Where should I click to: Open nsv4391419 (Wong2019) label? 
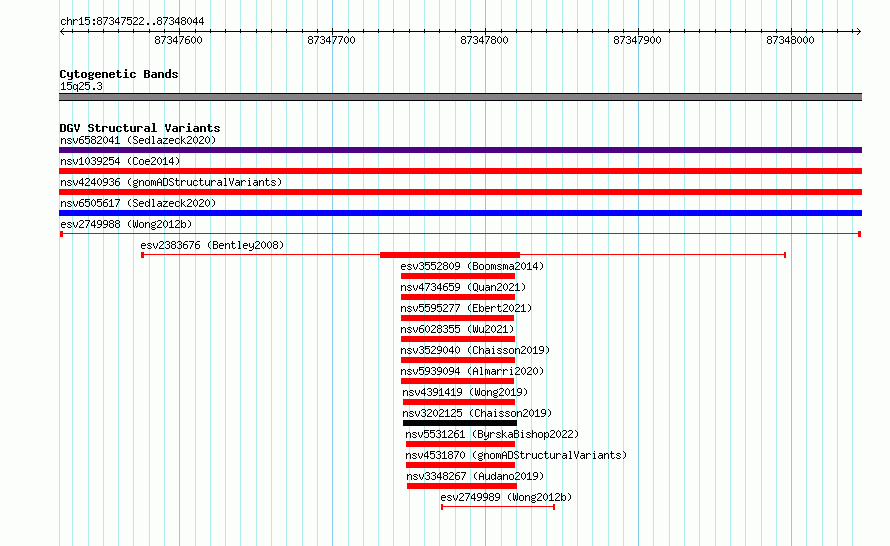tap(465, 392)
